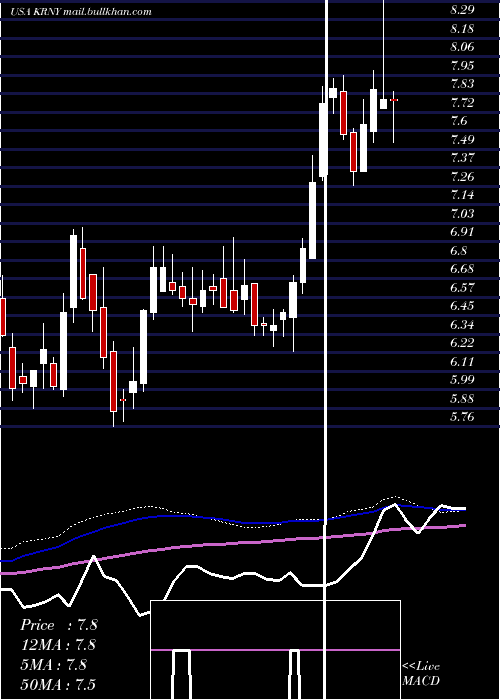
Task: Click the 6.22 price axis label
Action: coord(462,343)
